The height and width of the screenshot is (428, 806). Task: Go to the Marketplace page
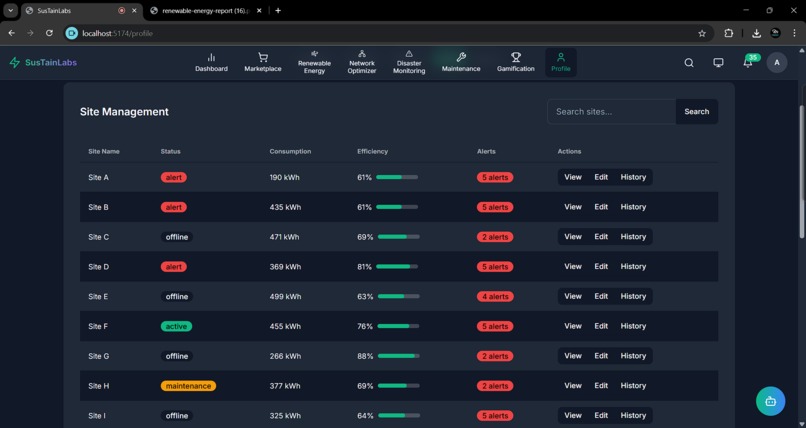coord(263,62)
